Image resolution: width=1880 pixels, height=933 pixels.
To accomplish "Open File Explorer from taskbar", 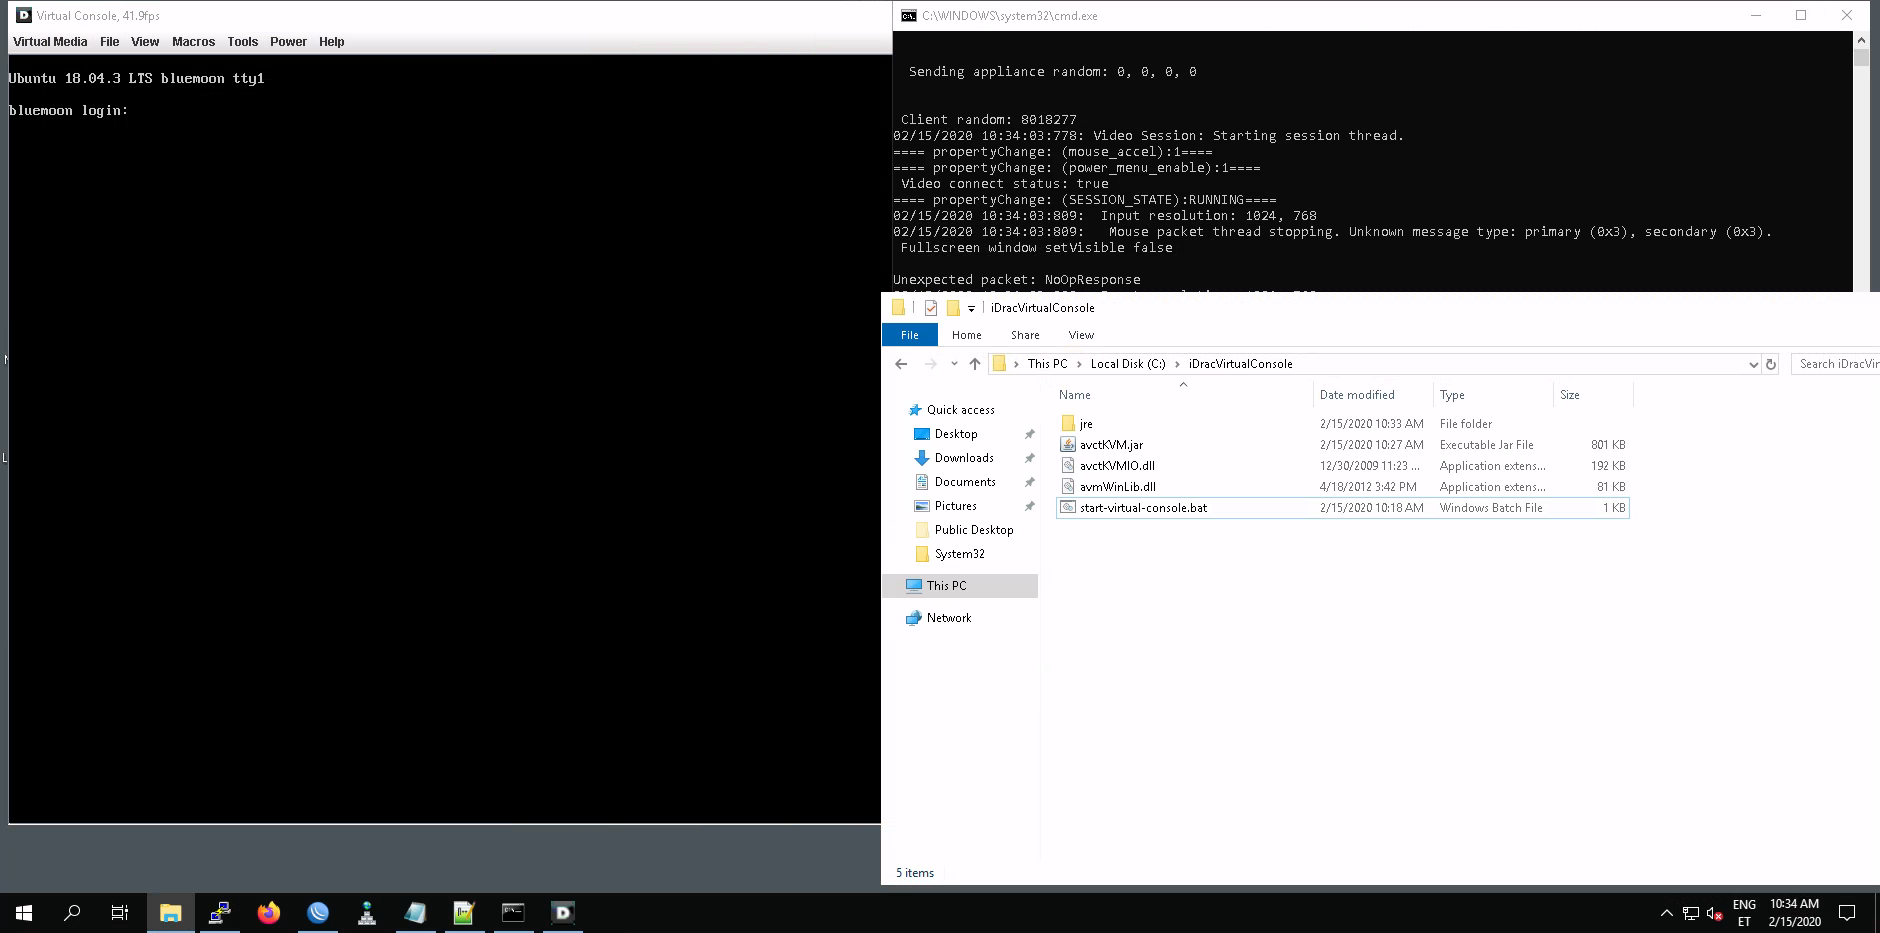I will click(170, 912).
